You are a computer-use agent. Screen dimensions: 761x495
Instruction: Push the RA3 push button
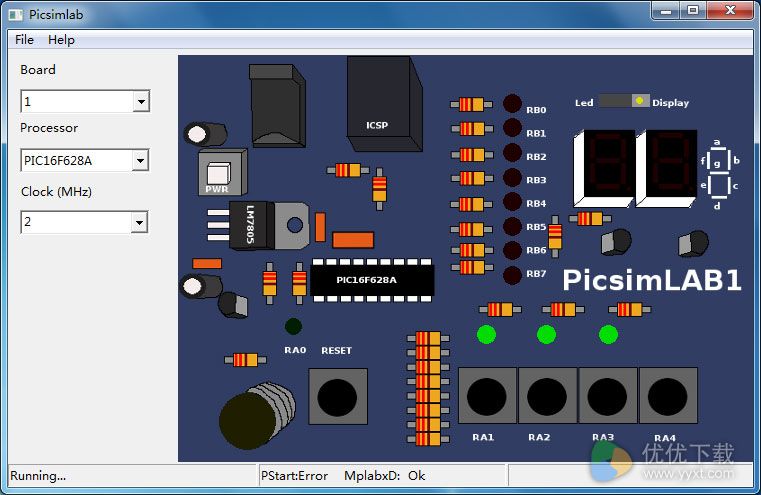607,396
